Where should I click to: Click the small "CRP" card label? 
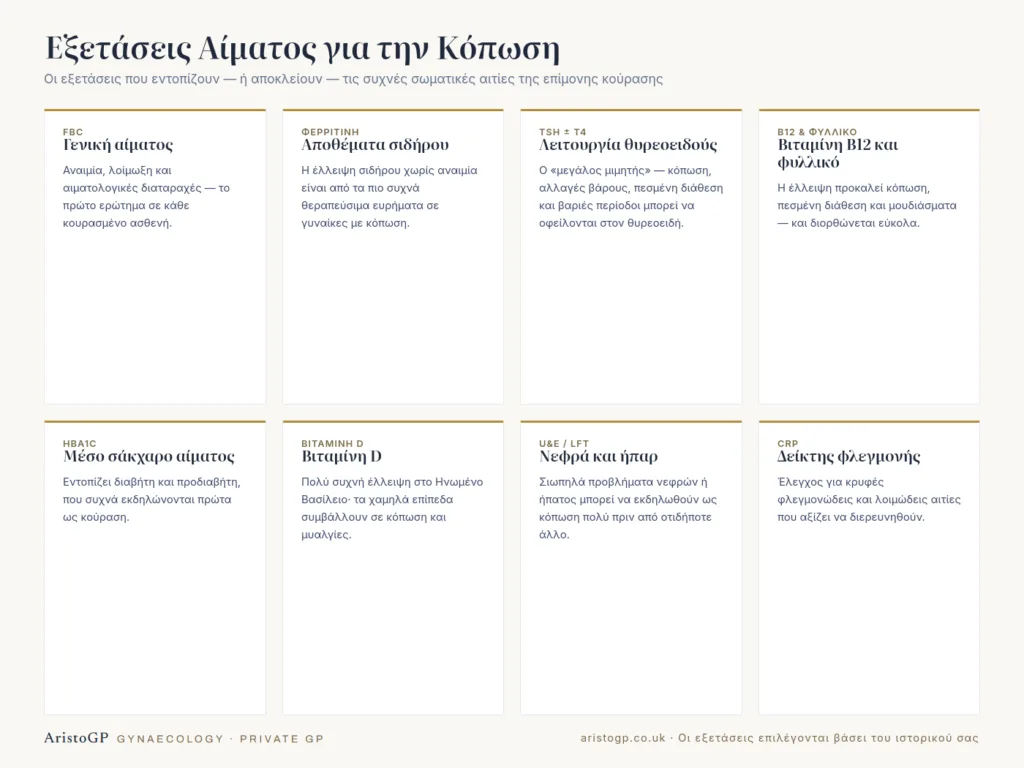[x=788, y=443]
